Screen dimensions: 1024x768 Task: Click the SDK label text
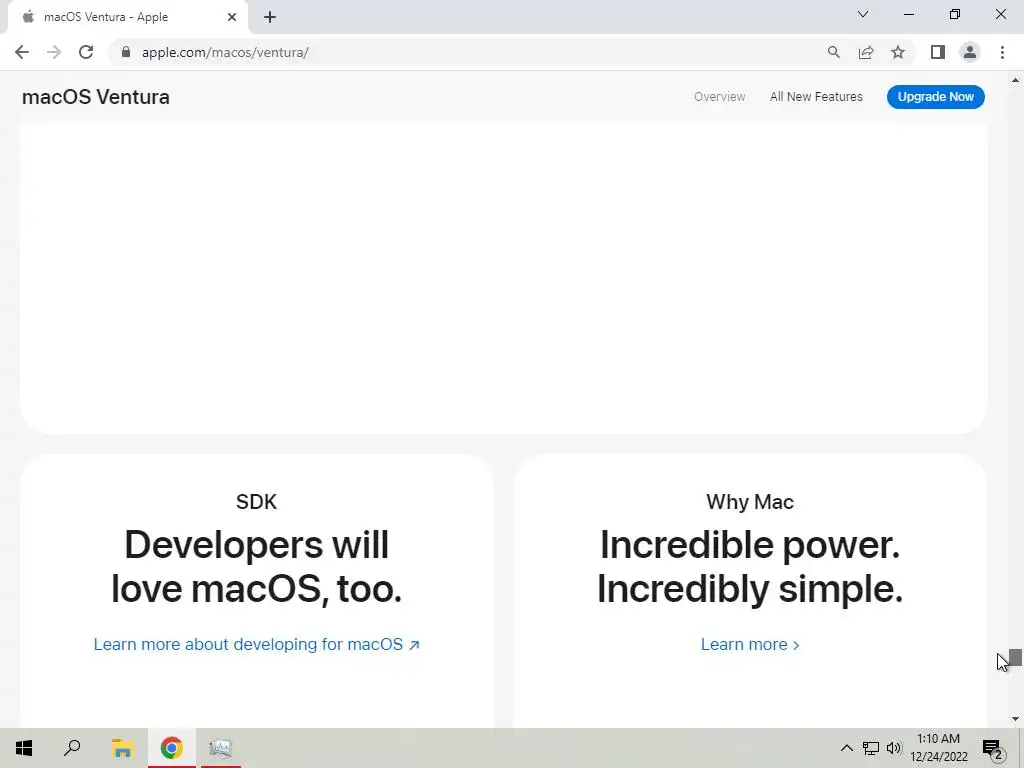tap(257, 502)
